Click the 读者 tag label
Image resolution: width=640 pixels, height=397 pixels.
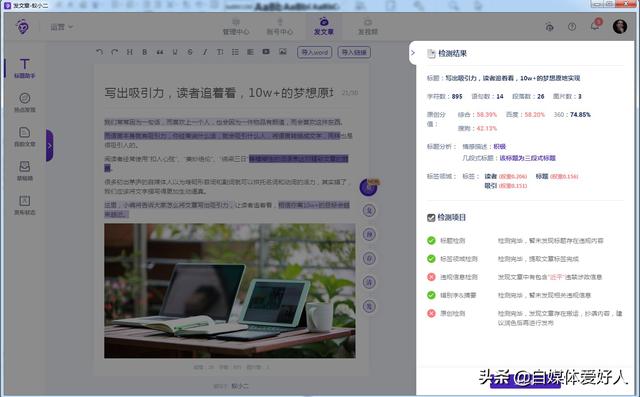click(x=490, y=176)
